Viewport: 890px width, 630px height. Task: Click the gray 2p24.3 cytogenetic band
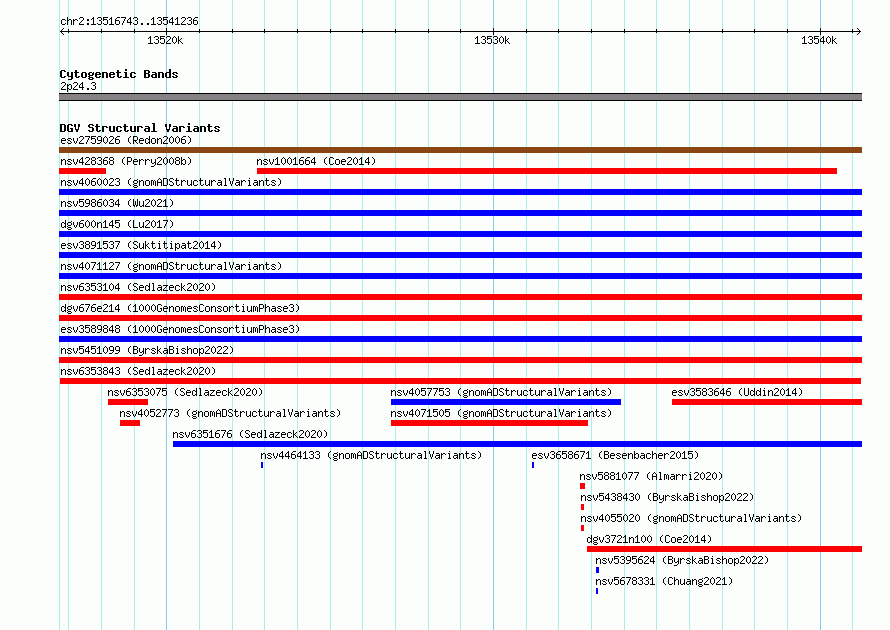(x=460, y=97)
